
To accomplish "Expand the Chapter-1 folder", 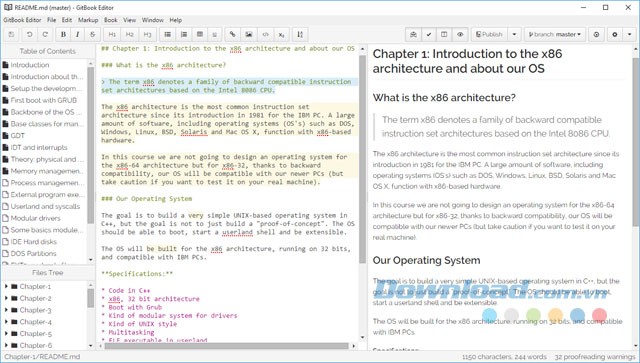I will (6, 286).
